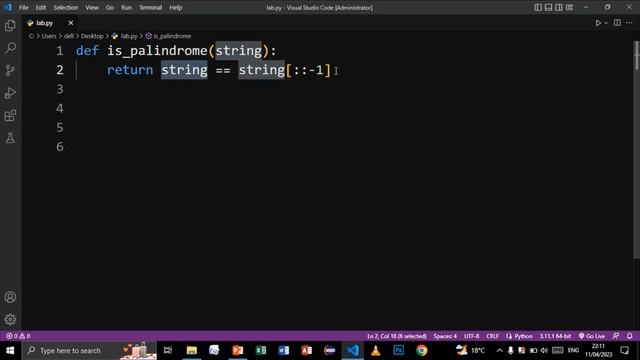Image resolution: width=640 pixels, height=360 pixels.
Task: Open VLC media player from taskbar
Action: 376,351
